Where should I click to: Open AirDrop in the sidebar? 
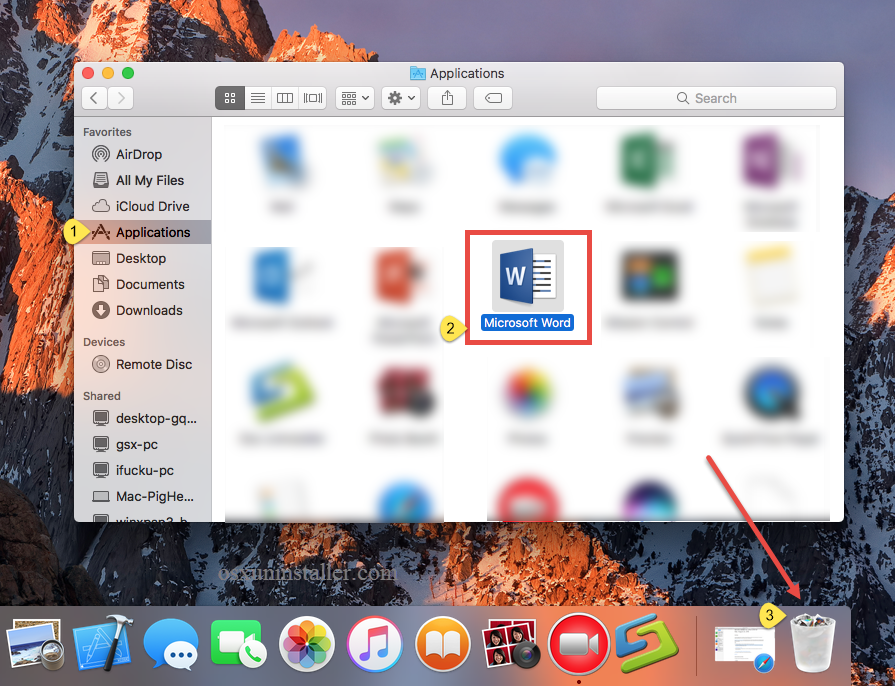(143, 154)
